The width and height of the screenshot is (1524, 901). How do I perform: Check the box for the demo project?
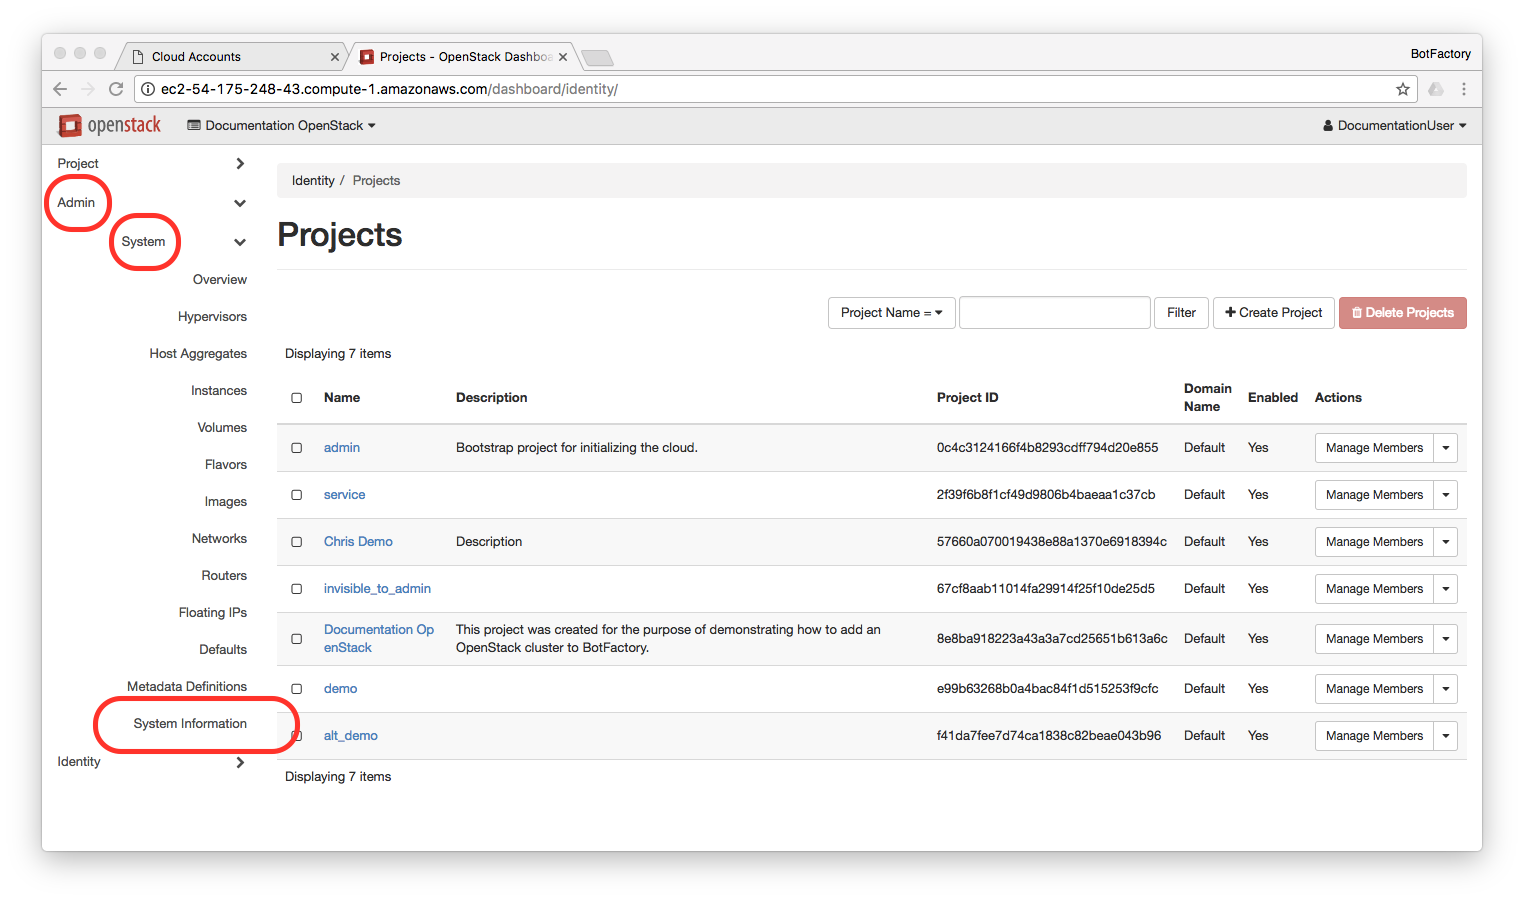297,689
